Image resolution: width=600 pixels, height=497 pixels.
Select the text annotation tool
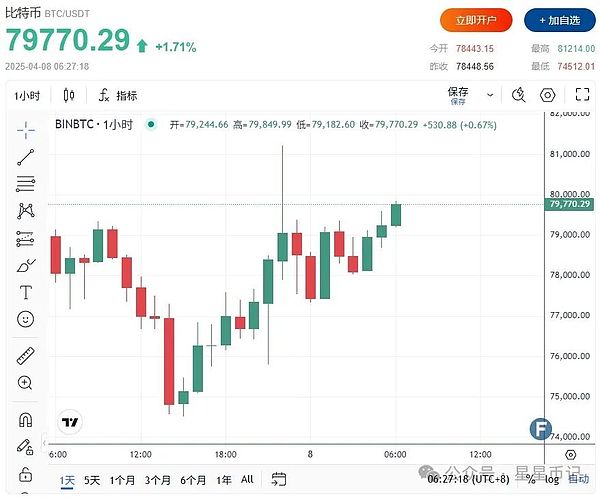(25, 292)
